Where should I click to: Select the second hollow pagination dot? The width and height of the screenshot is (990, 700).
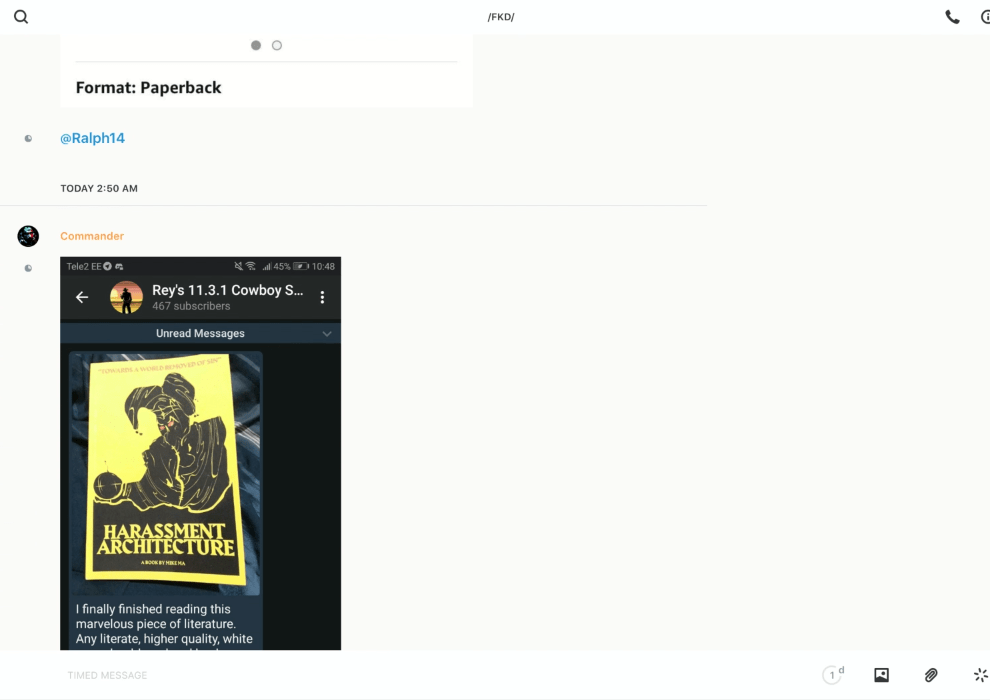point(277,45)
